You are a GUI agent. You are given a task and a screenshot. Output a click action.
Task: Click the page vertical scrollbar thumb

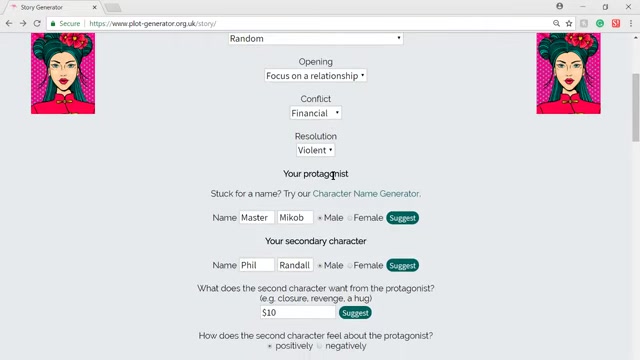click(636, 108)
